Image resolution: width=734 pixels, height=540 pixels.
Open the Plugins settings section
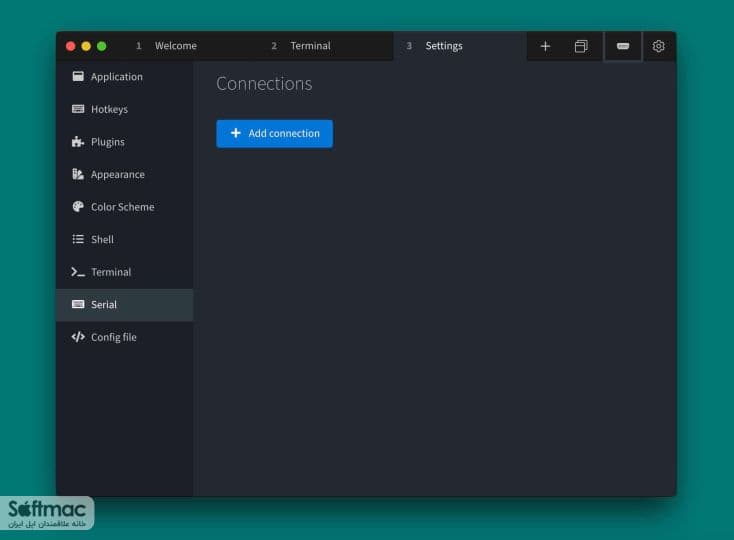tap(125, 142)
